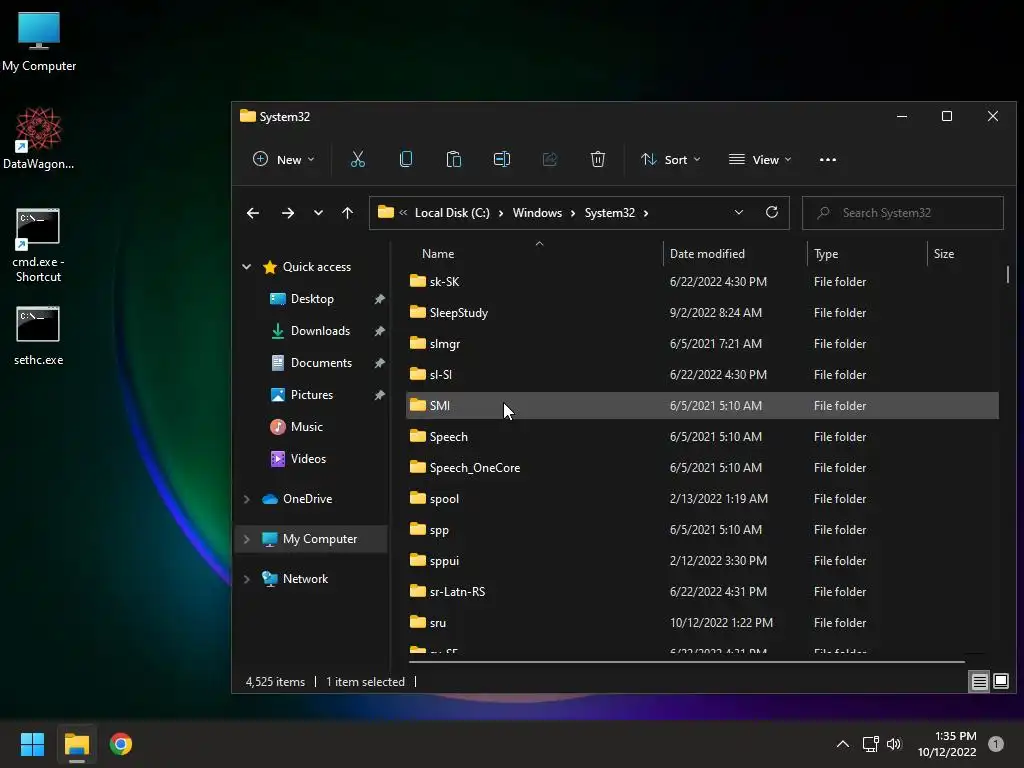The height and width of the screenshot is (768, 1024).
Task: Open the See more ellipsis menu
Action: (827, 159)
